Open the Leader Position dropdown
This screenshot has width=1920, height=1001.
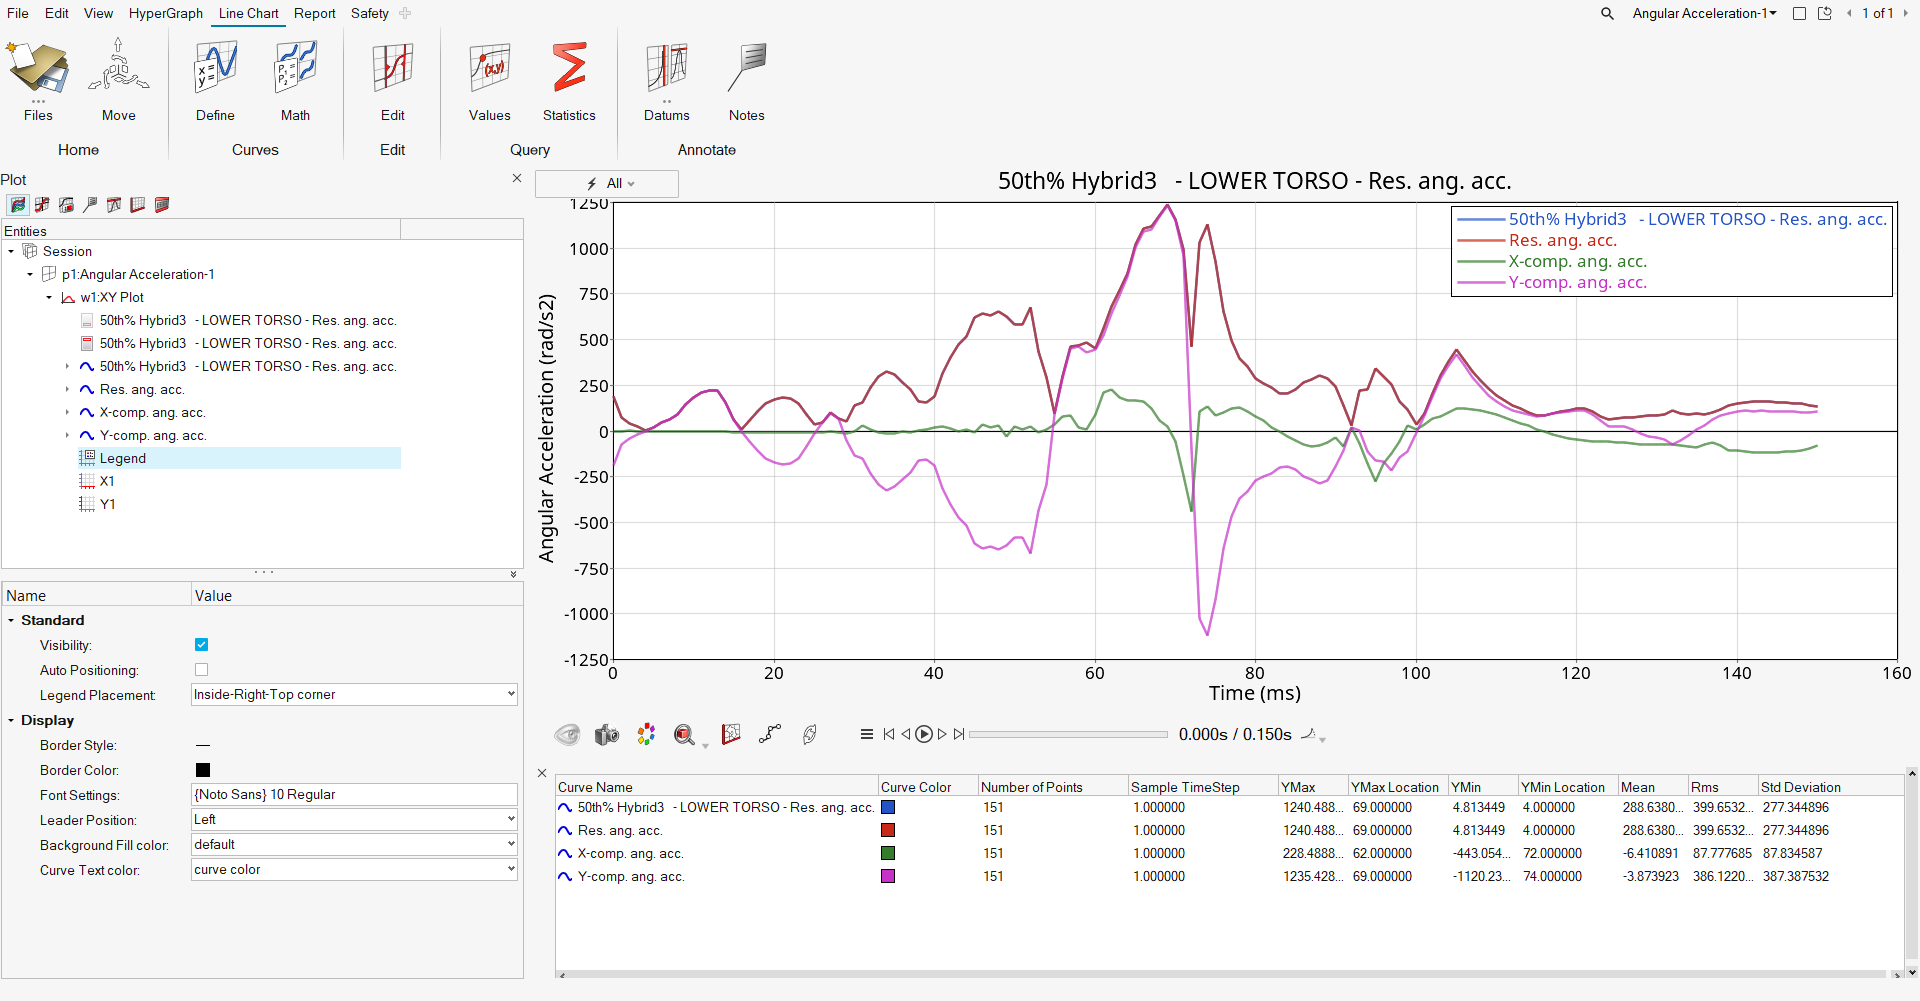(354, 820)
